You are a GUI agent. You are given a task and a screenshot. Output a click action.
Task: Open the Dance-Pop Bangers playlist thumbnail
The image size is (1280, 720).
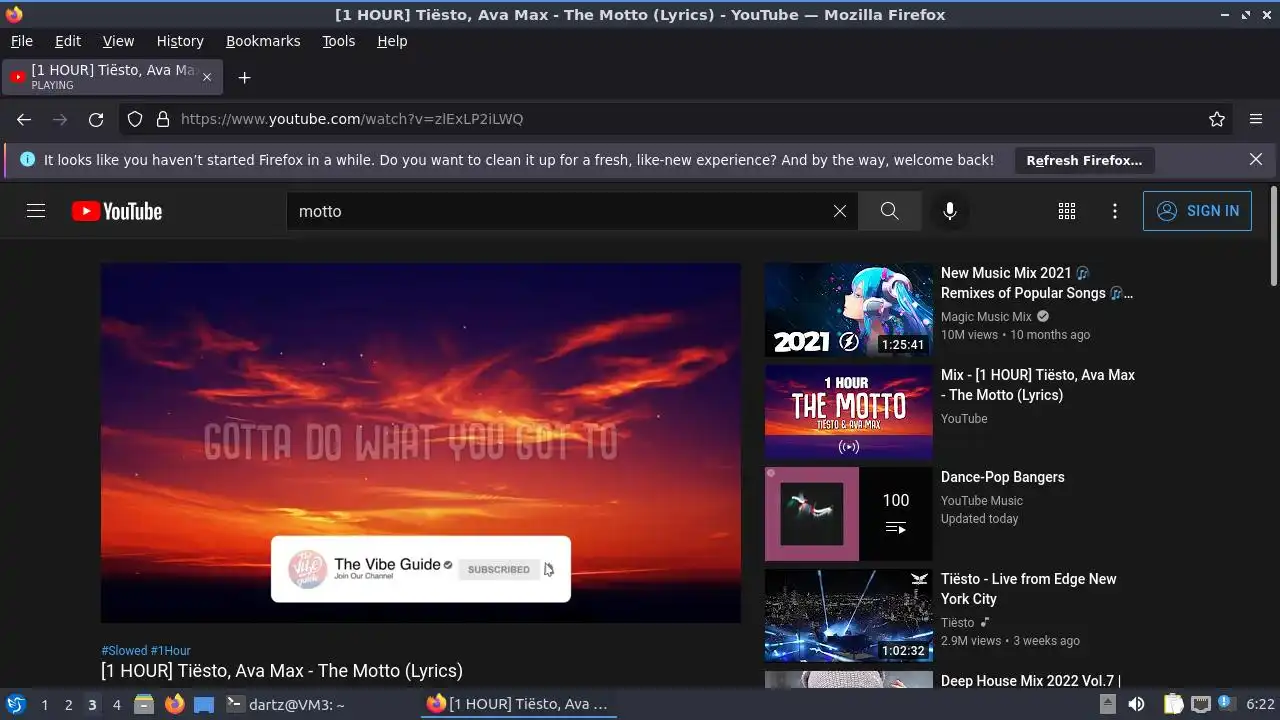click(849, 514)
